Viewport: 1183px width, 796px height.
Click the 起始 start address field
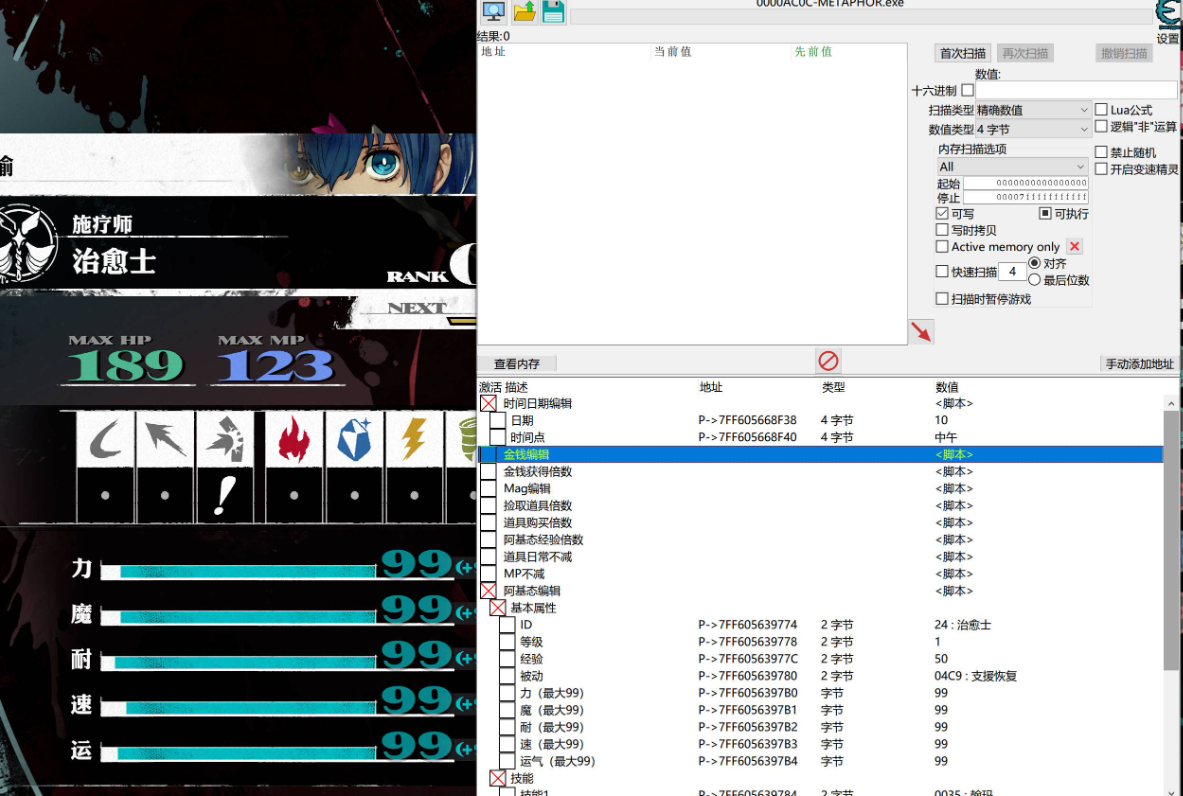(x=1025, y=183)
